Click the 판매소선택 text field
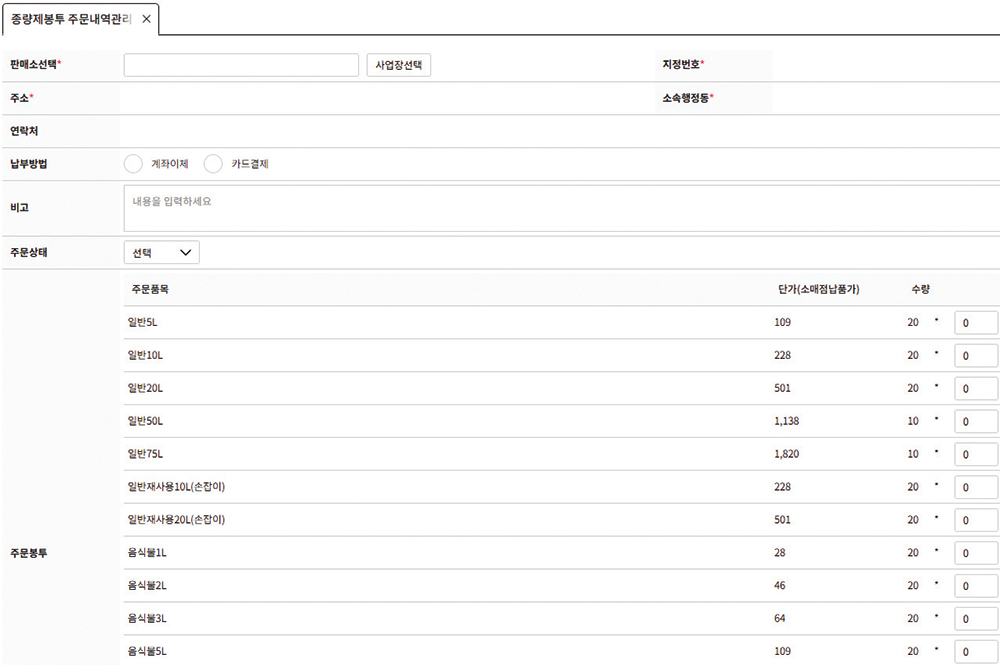Viewport: 1000px width, 665px height. pyautogui.click(x=241, y=65)
